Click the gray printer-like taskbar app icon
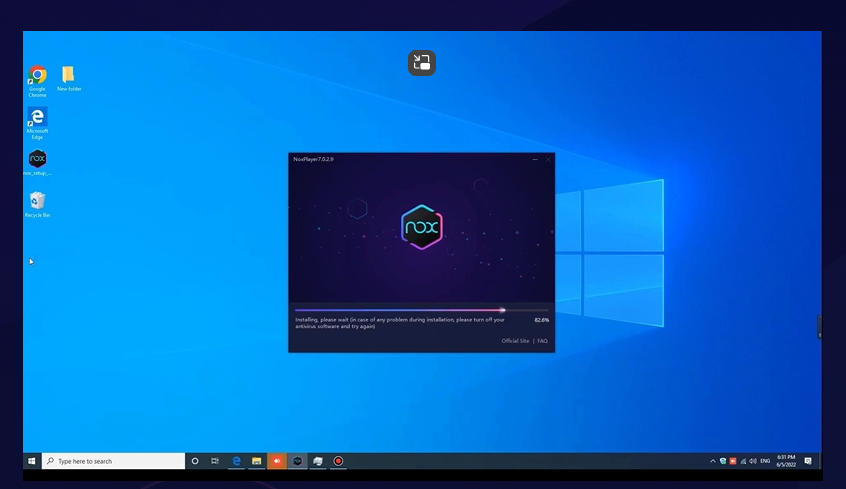 (318, 461)
